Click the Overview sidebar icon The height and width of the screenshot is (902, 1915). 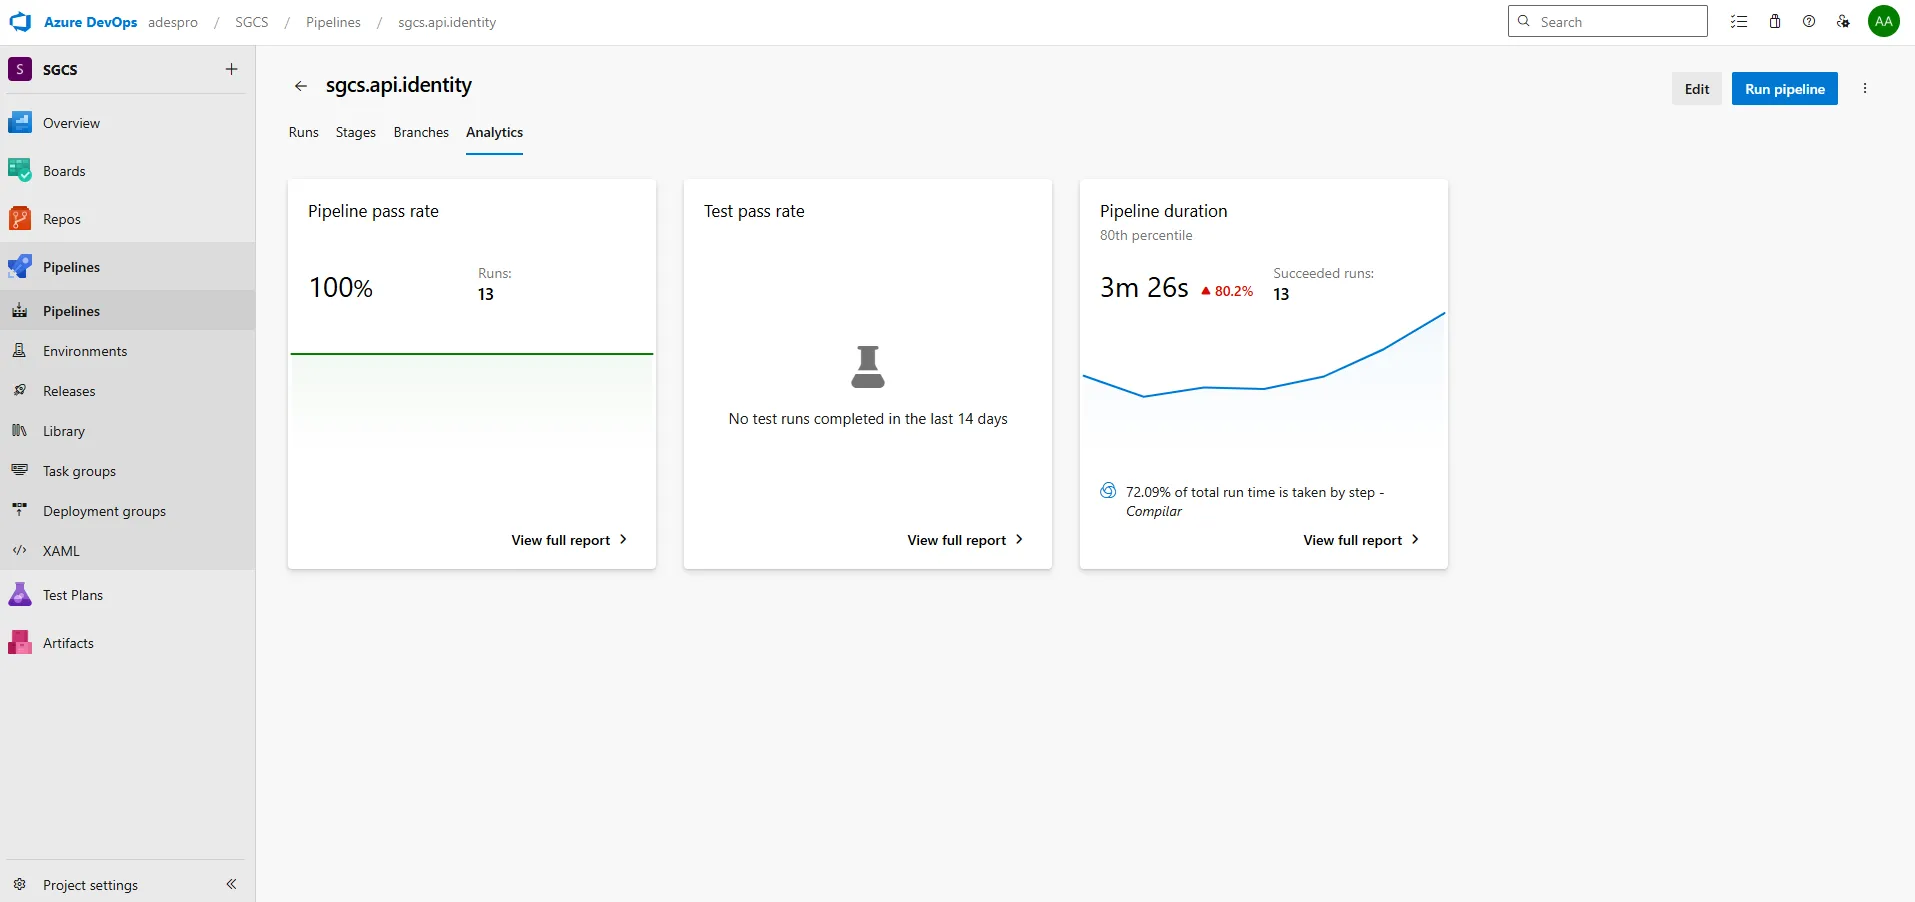[x=20, y=123]
